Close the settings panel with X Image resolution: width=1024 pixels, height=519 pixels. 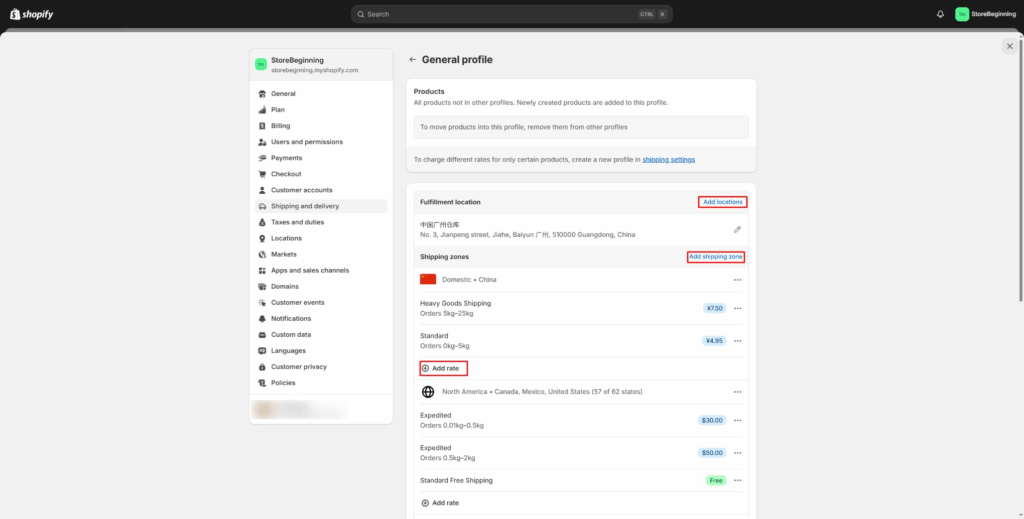[1009, 46]
